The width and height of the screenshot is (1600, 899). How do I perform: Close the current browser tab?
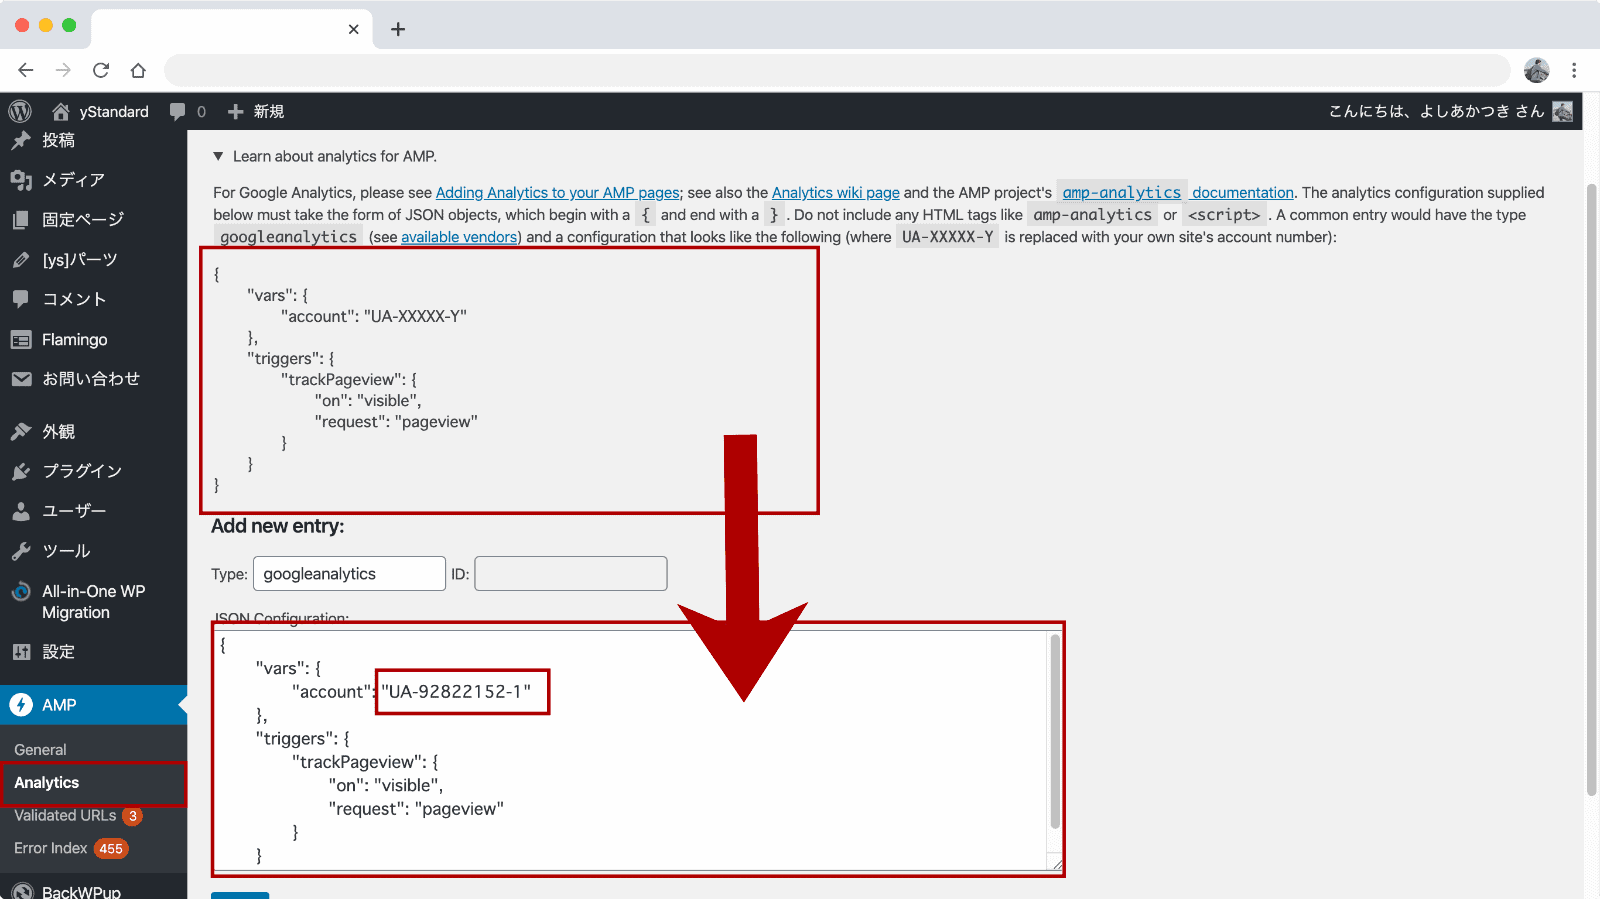coord(353,29)
